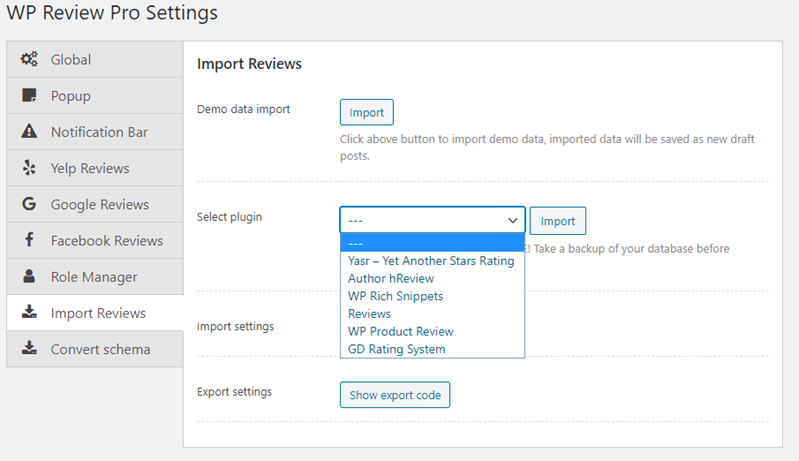
Task: Select the Facebook Reviews tab
Action: [95, 240]
